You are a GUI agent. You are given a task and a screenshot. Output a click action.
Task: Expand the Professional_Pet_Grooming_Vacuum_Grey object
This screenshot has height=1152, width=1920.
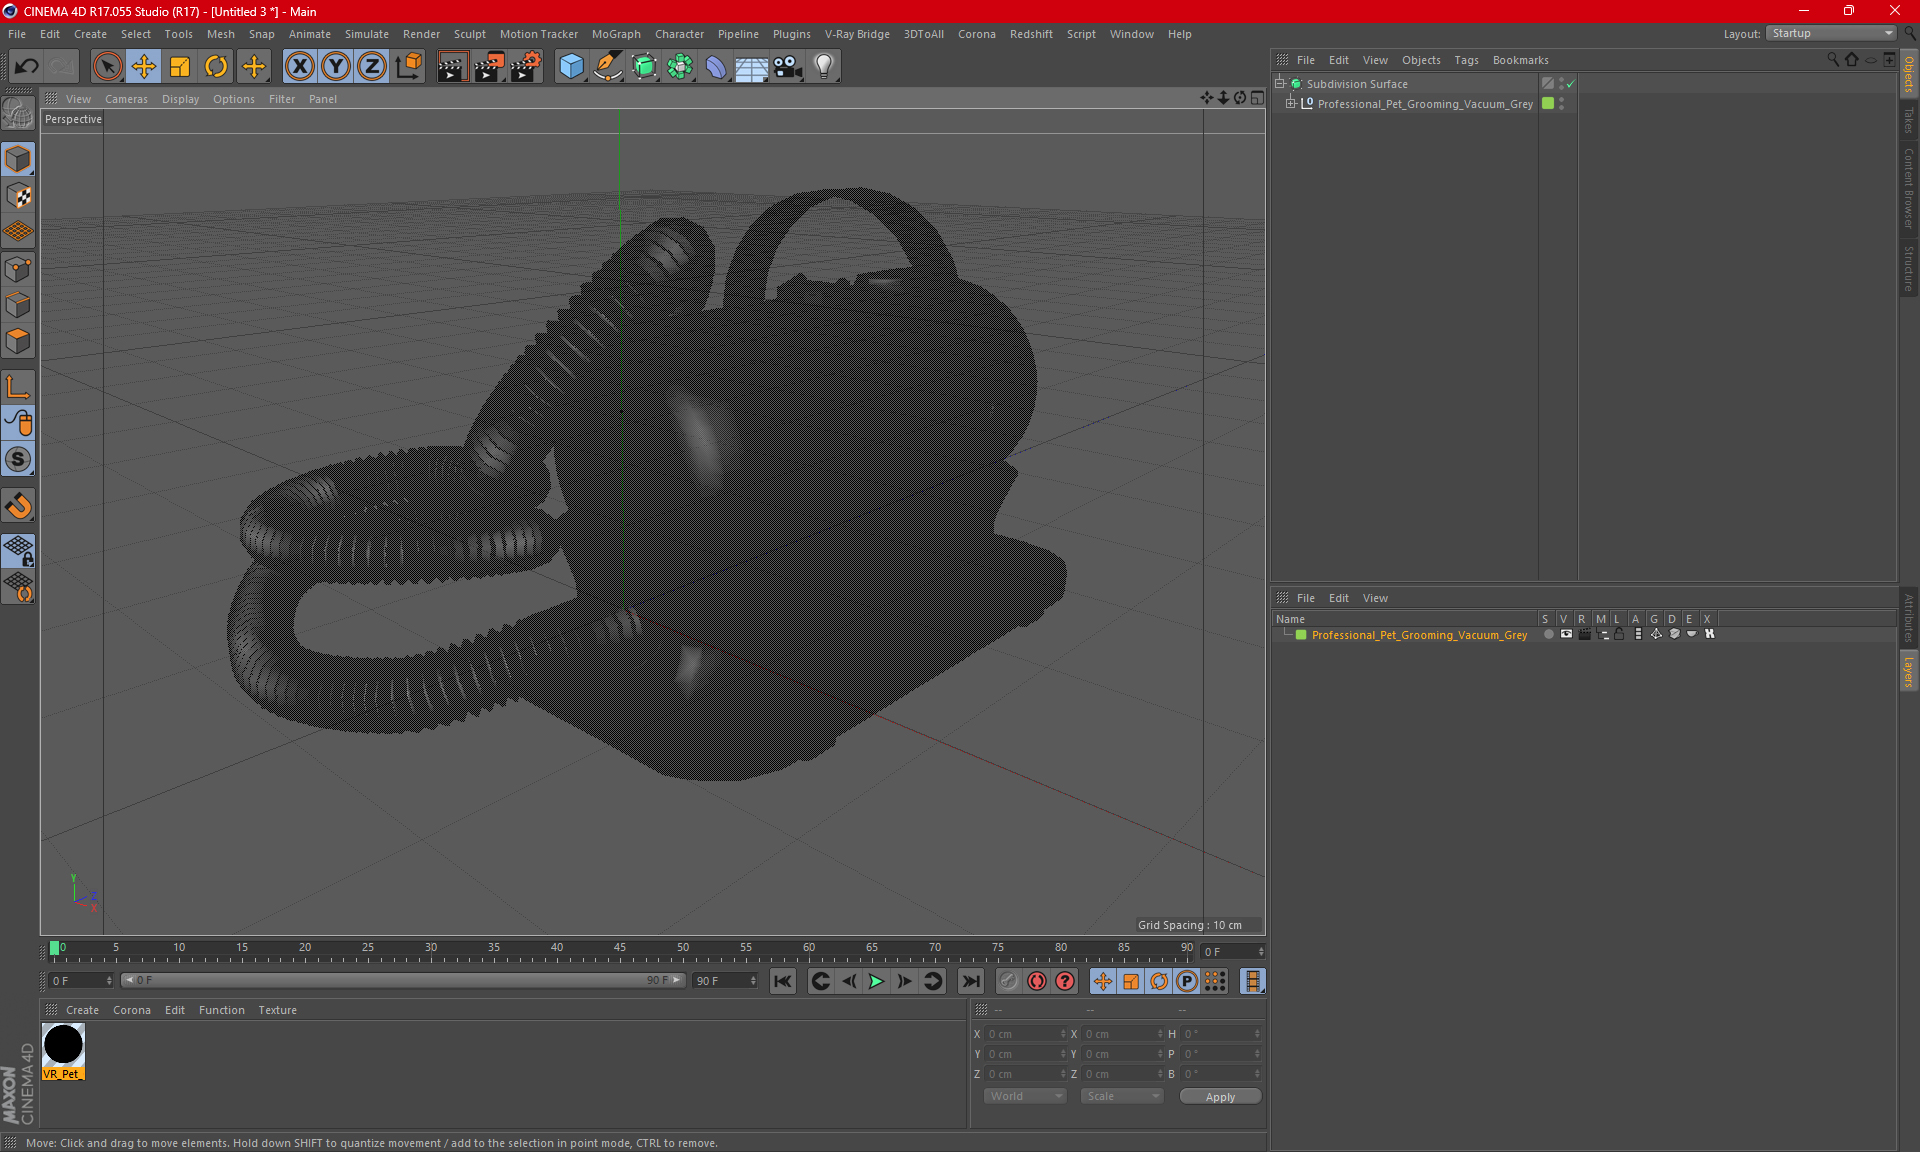[x=1291, y=104]
